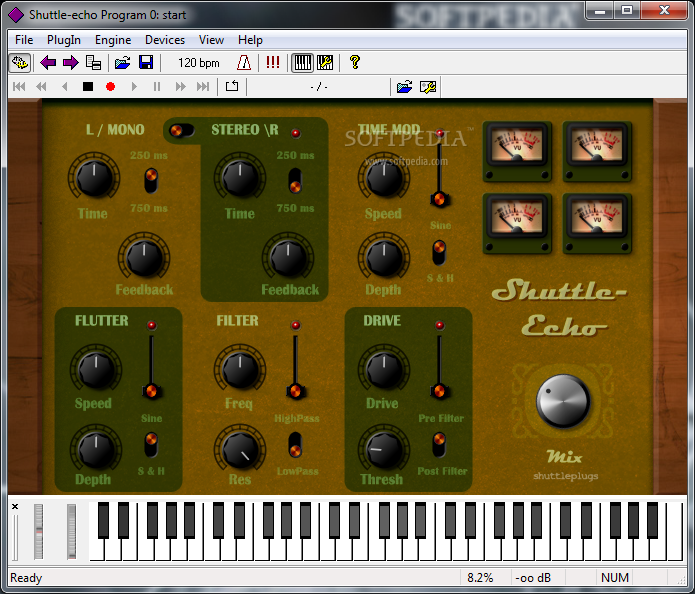695x594 pixels.
Task: Open the File menu
Action: pos(24,40)
